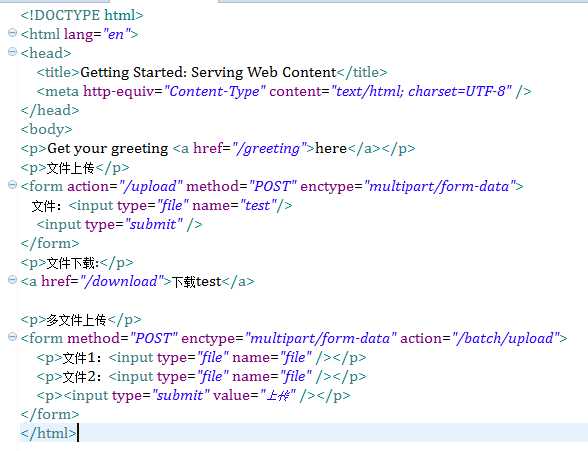Click the "Content-Type" attribute value
Screen dimensions: 588x451
coord(215,91)
